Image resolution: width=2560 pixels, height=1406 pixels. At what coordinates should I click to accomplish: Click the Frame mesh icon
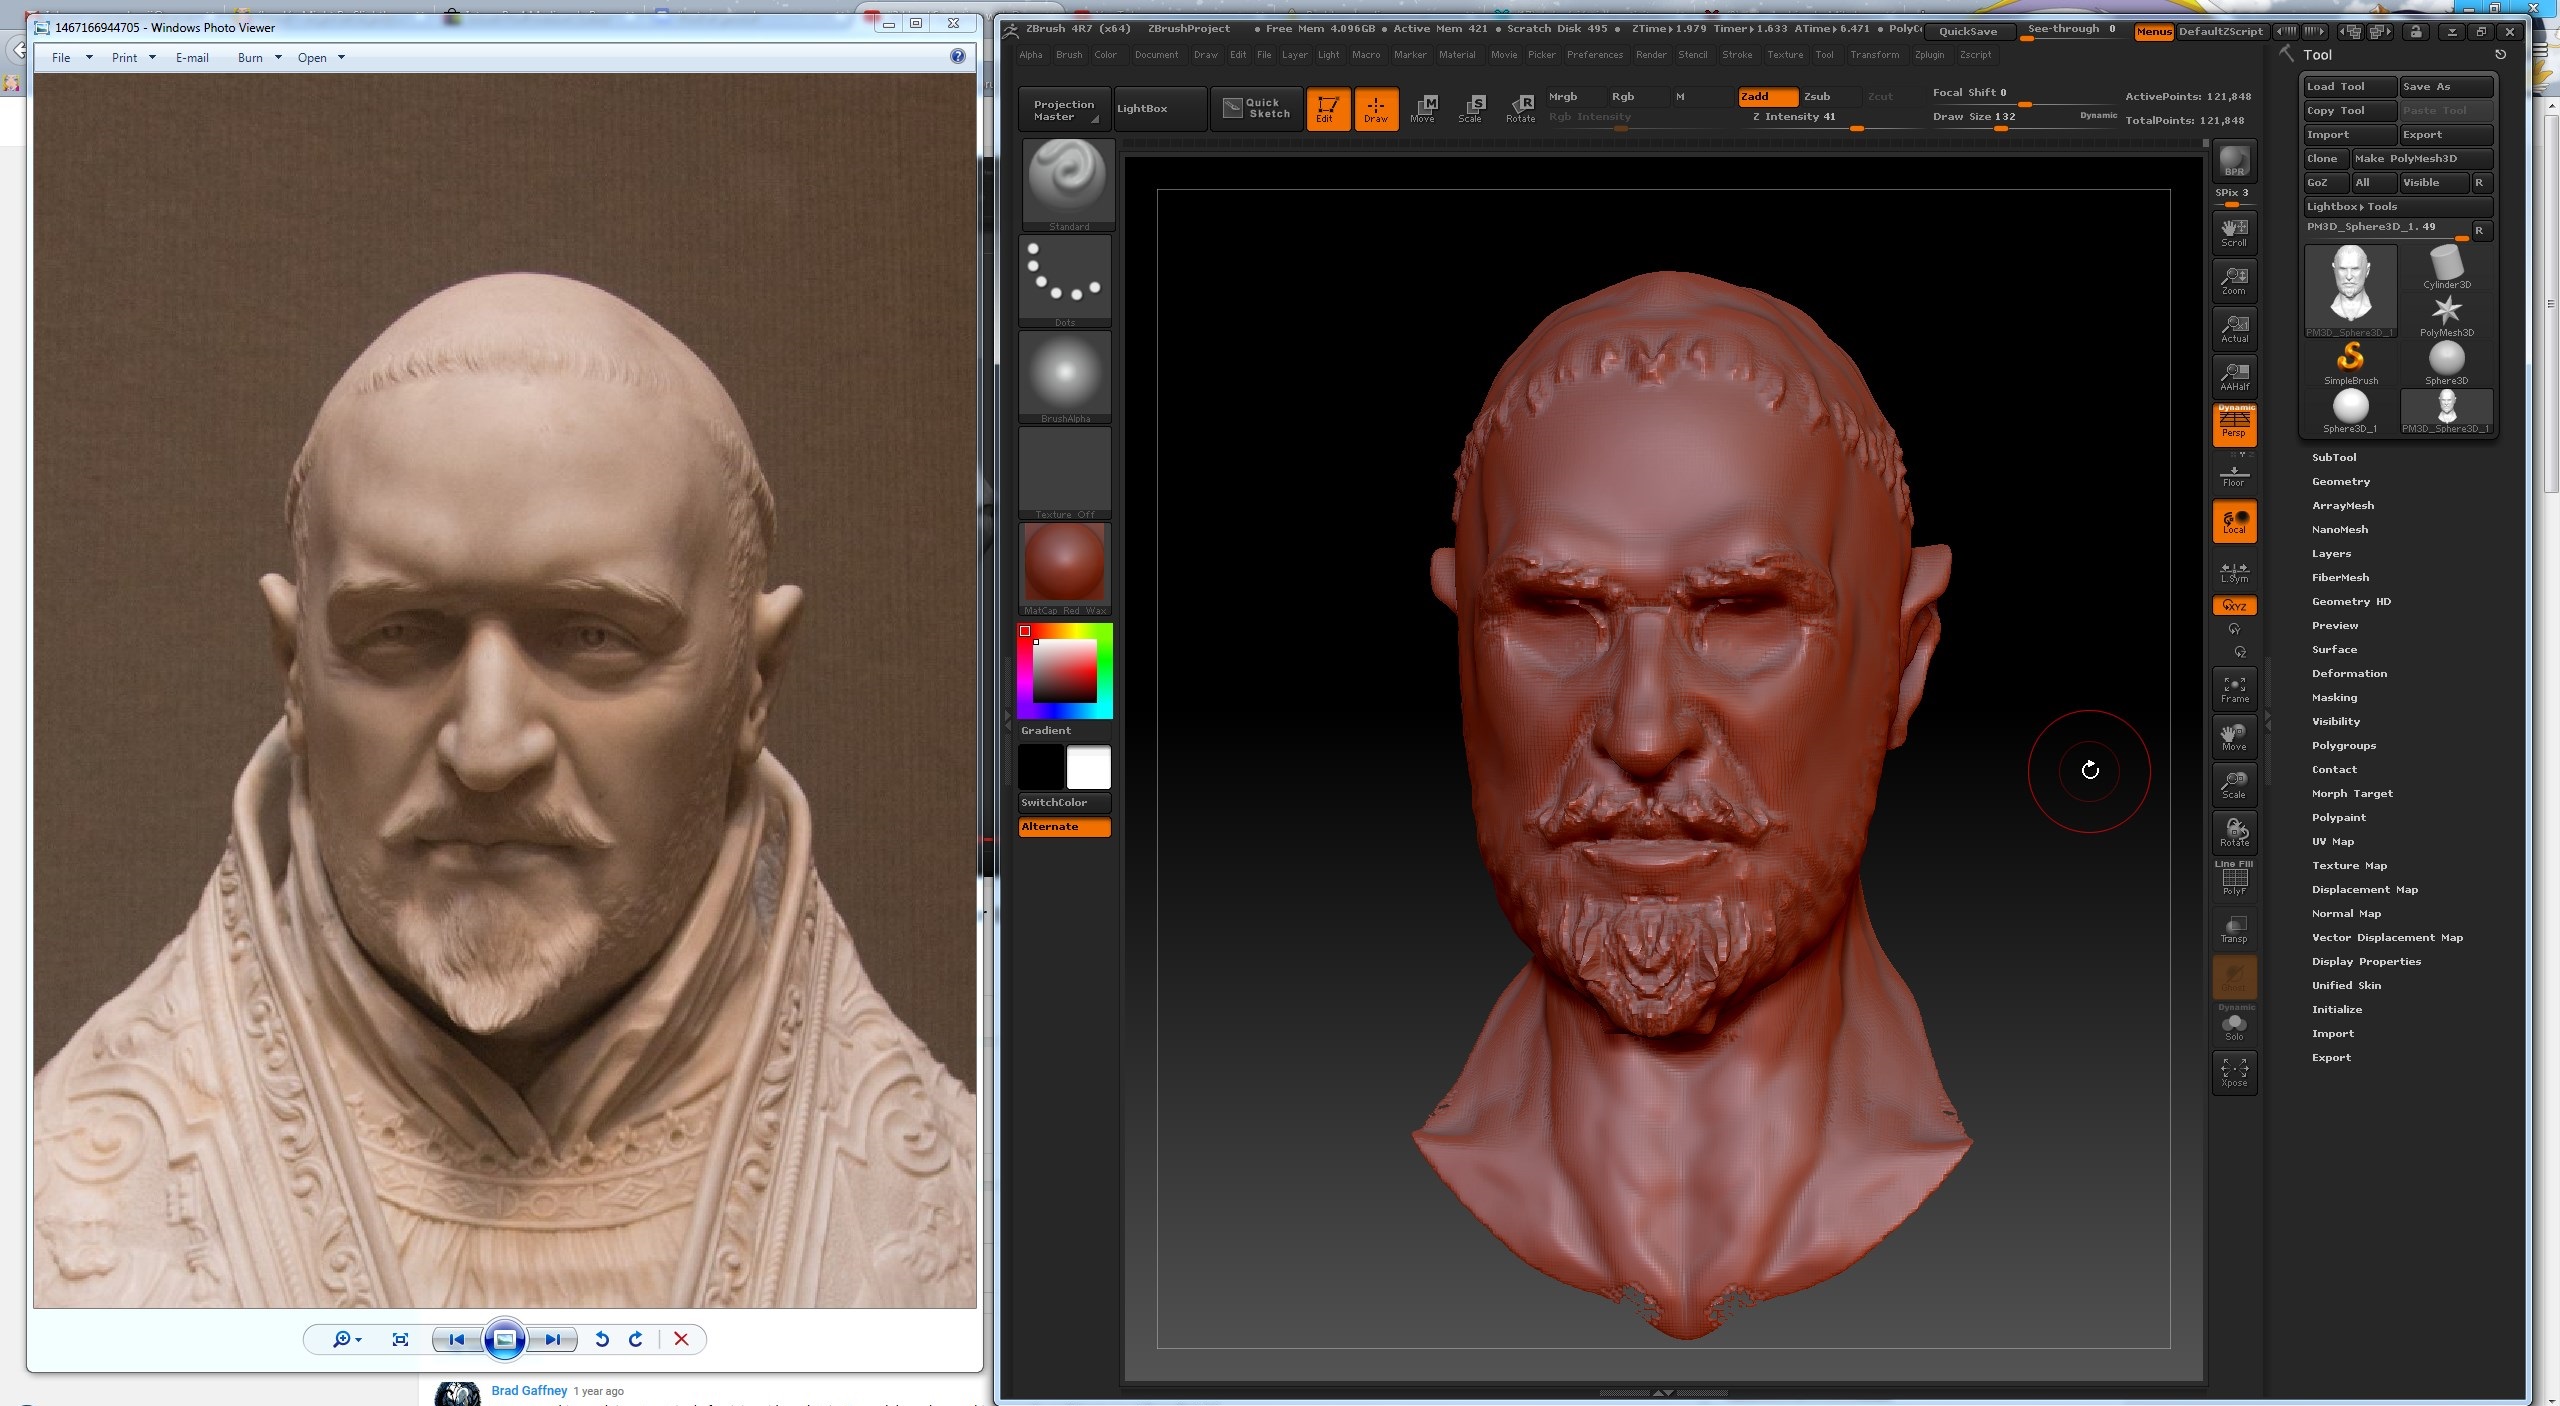pos(2233,688)
